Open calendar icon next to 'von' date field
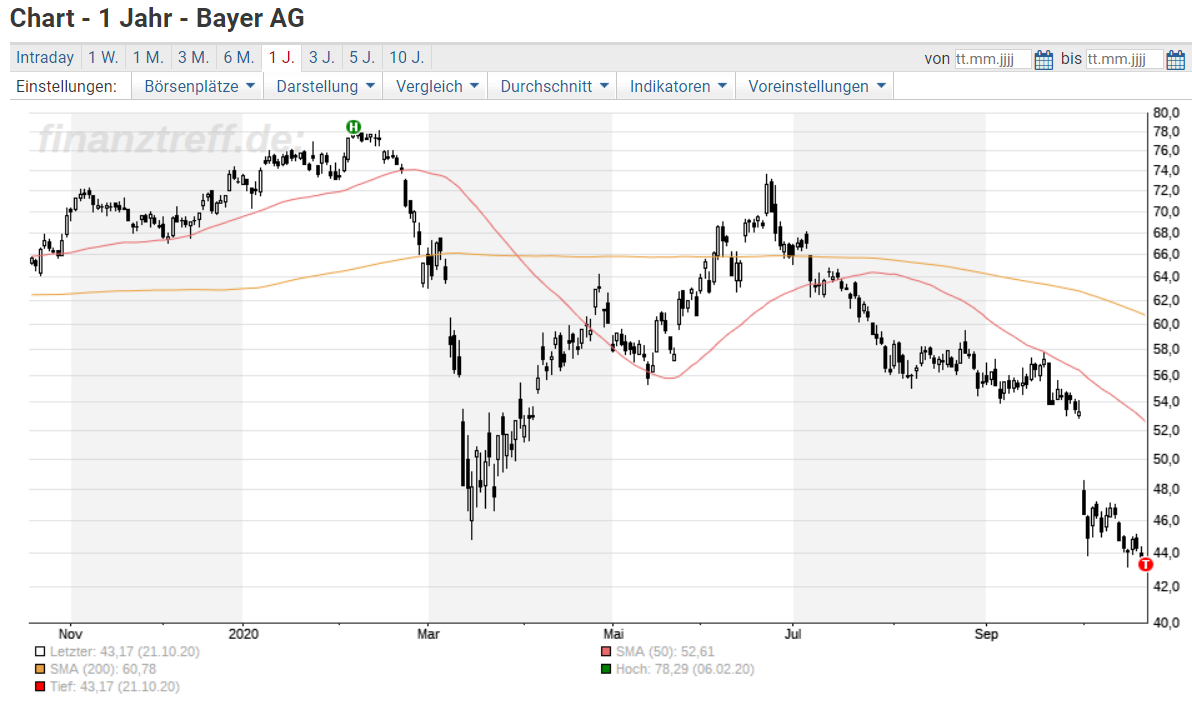The height and width of the screenshot is (722, 1192). [x=1044, y=59]
